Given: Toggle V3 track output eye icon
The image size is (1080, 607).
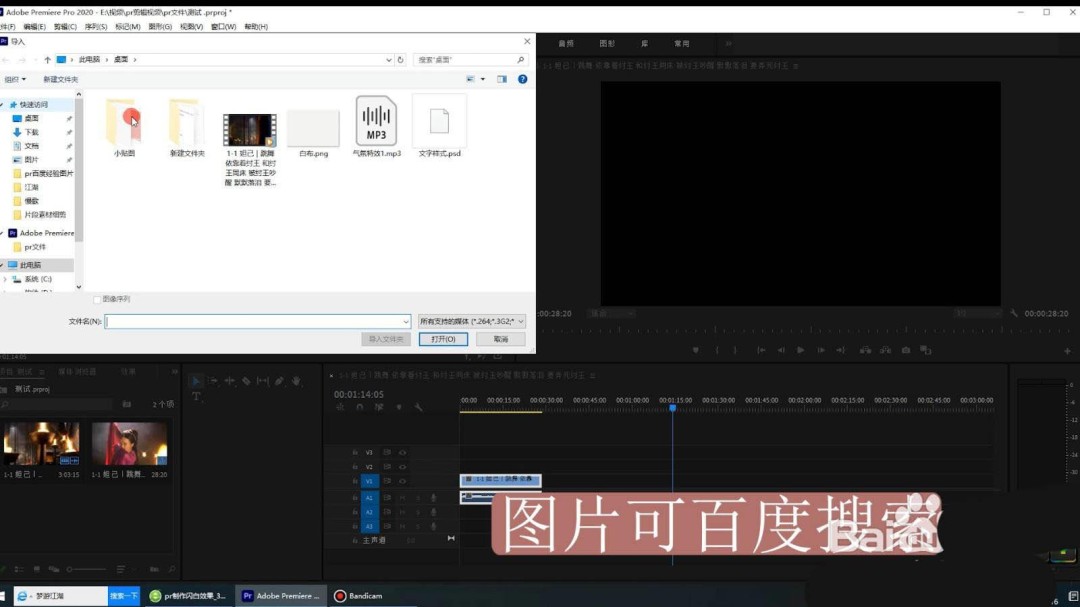Looking at the screenshot, I should (402, 453).
